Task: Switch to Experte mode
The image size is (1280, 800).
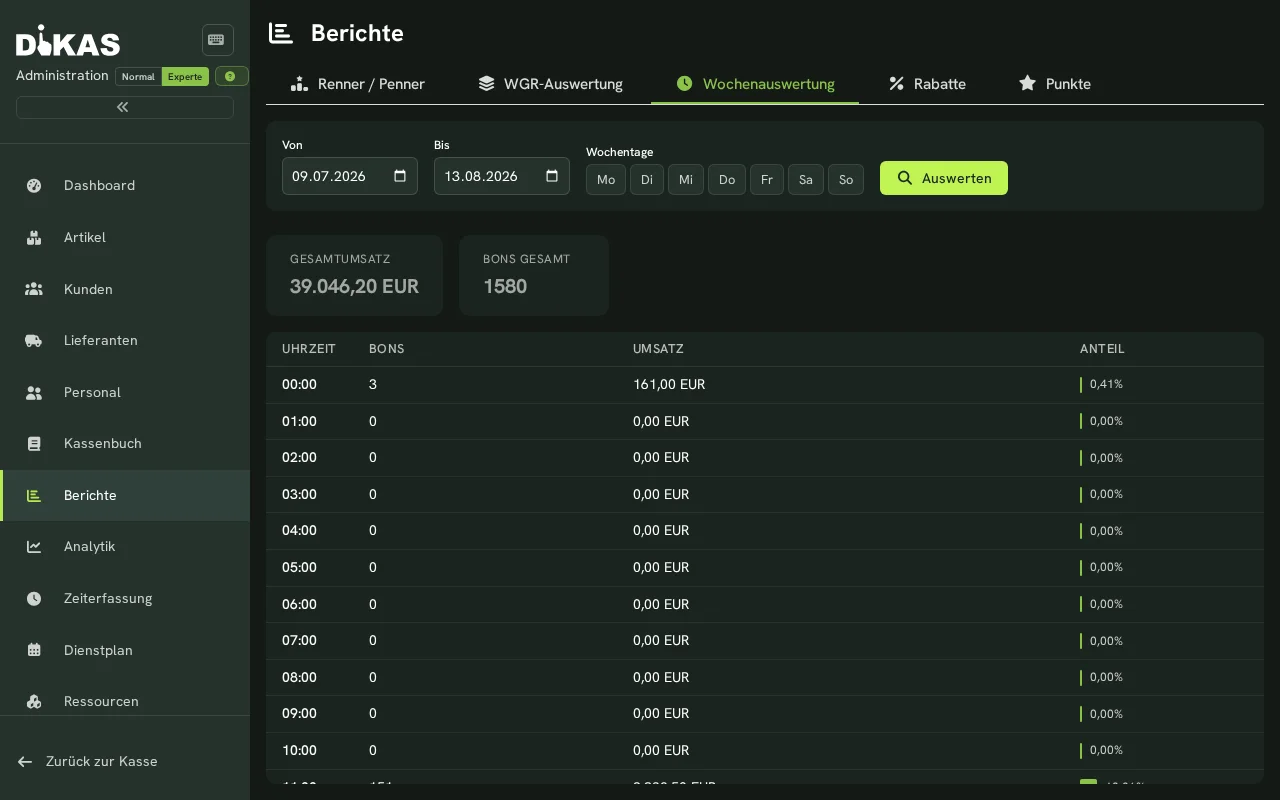Action: [185, 76]
